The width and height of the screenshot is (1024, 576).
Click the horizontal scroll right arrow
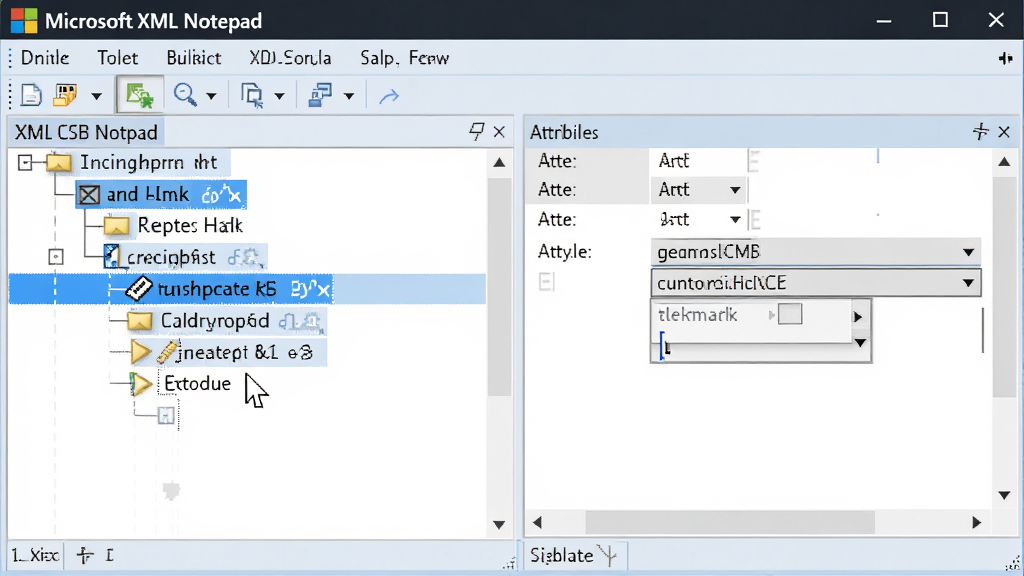click(x=976, y=522)
